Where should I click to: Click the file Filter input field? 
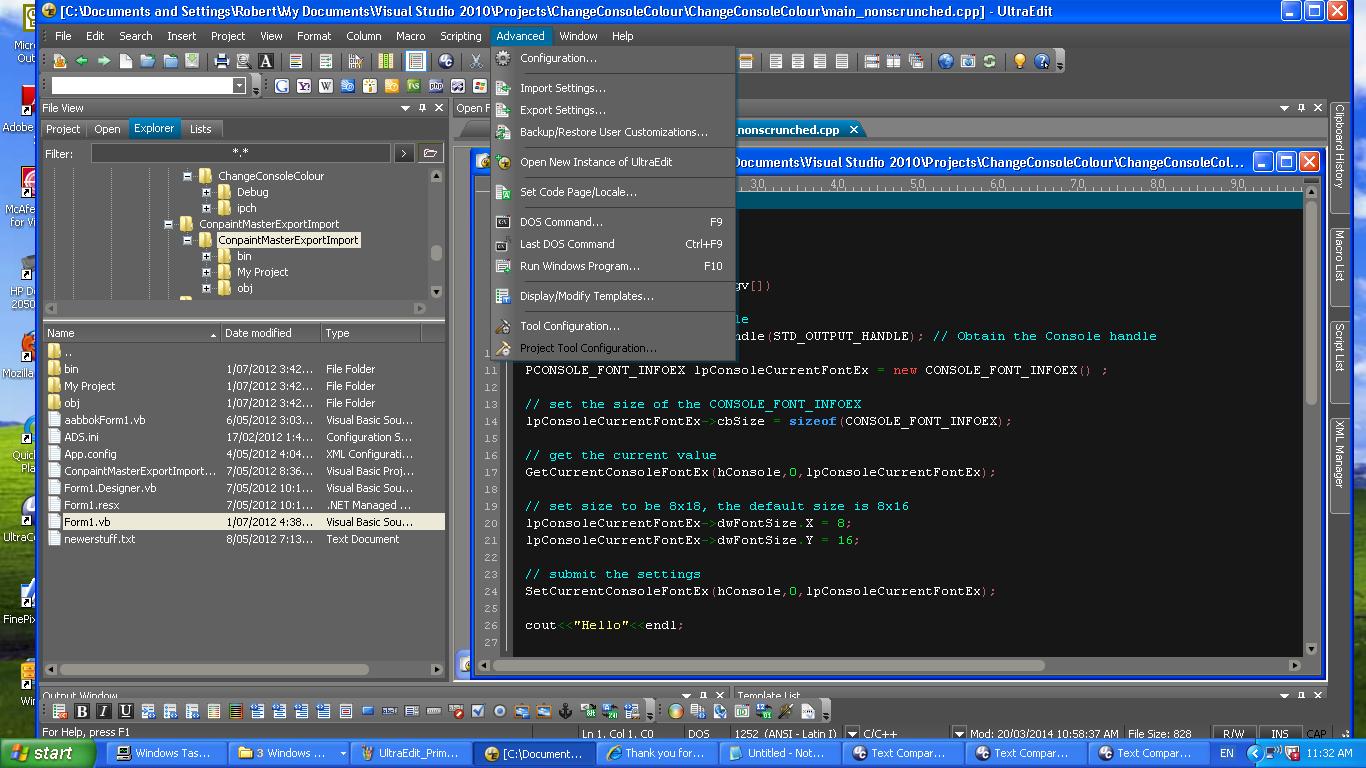tap(240, 153)
